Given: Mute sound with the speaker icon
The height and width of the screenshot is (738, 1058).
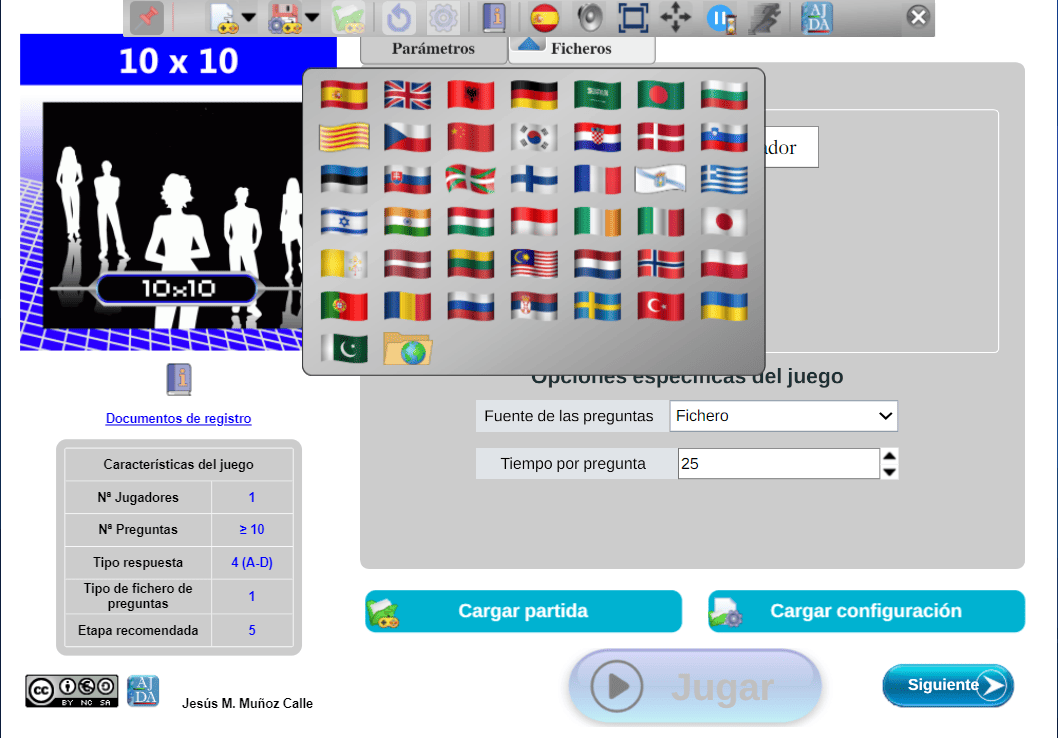Looking at the screenshot, I should (590, 18).
